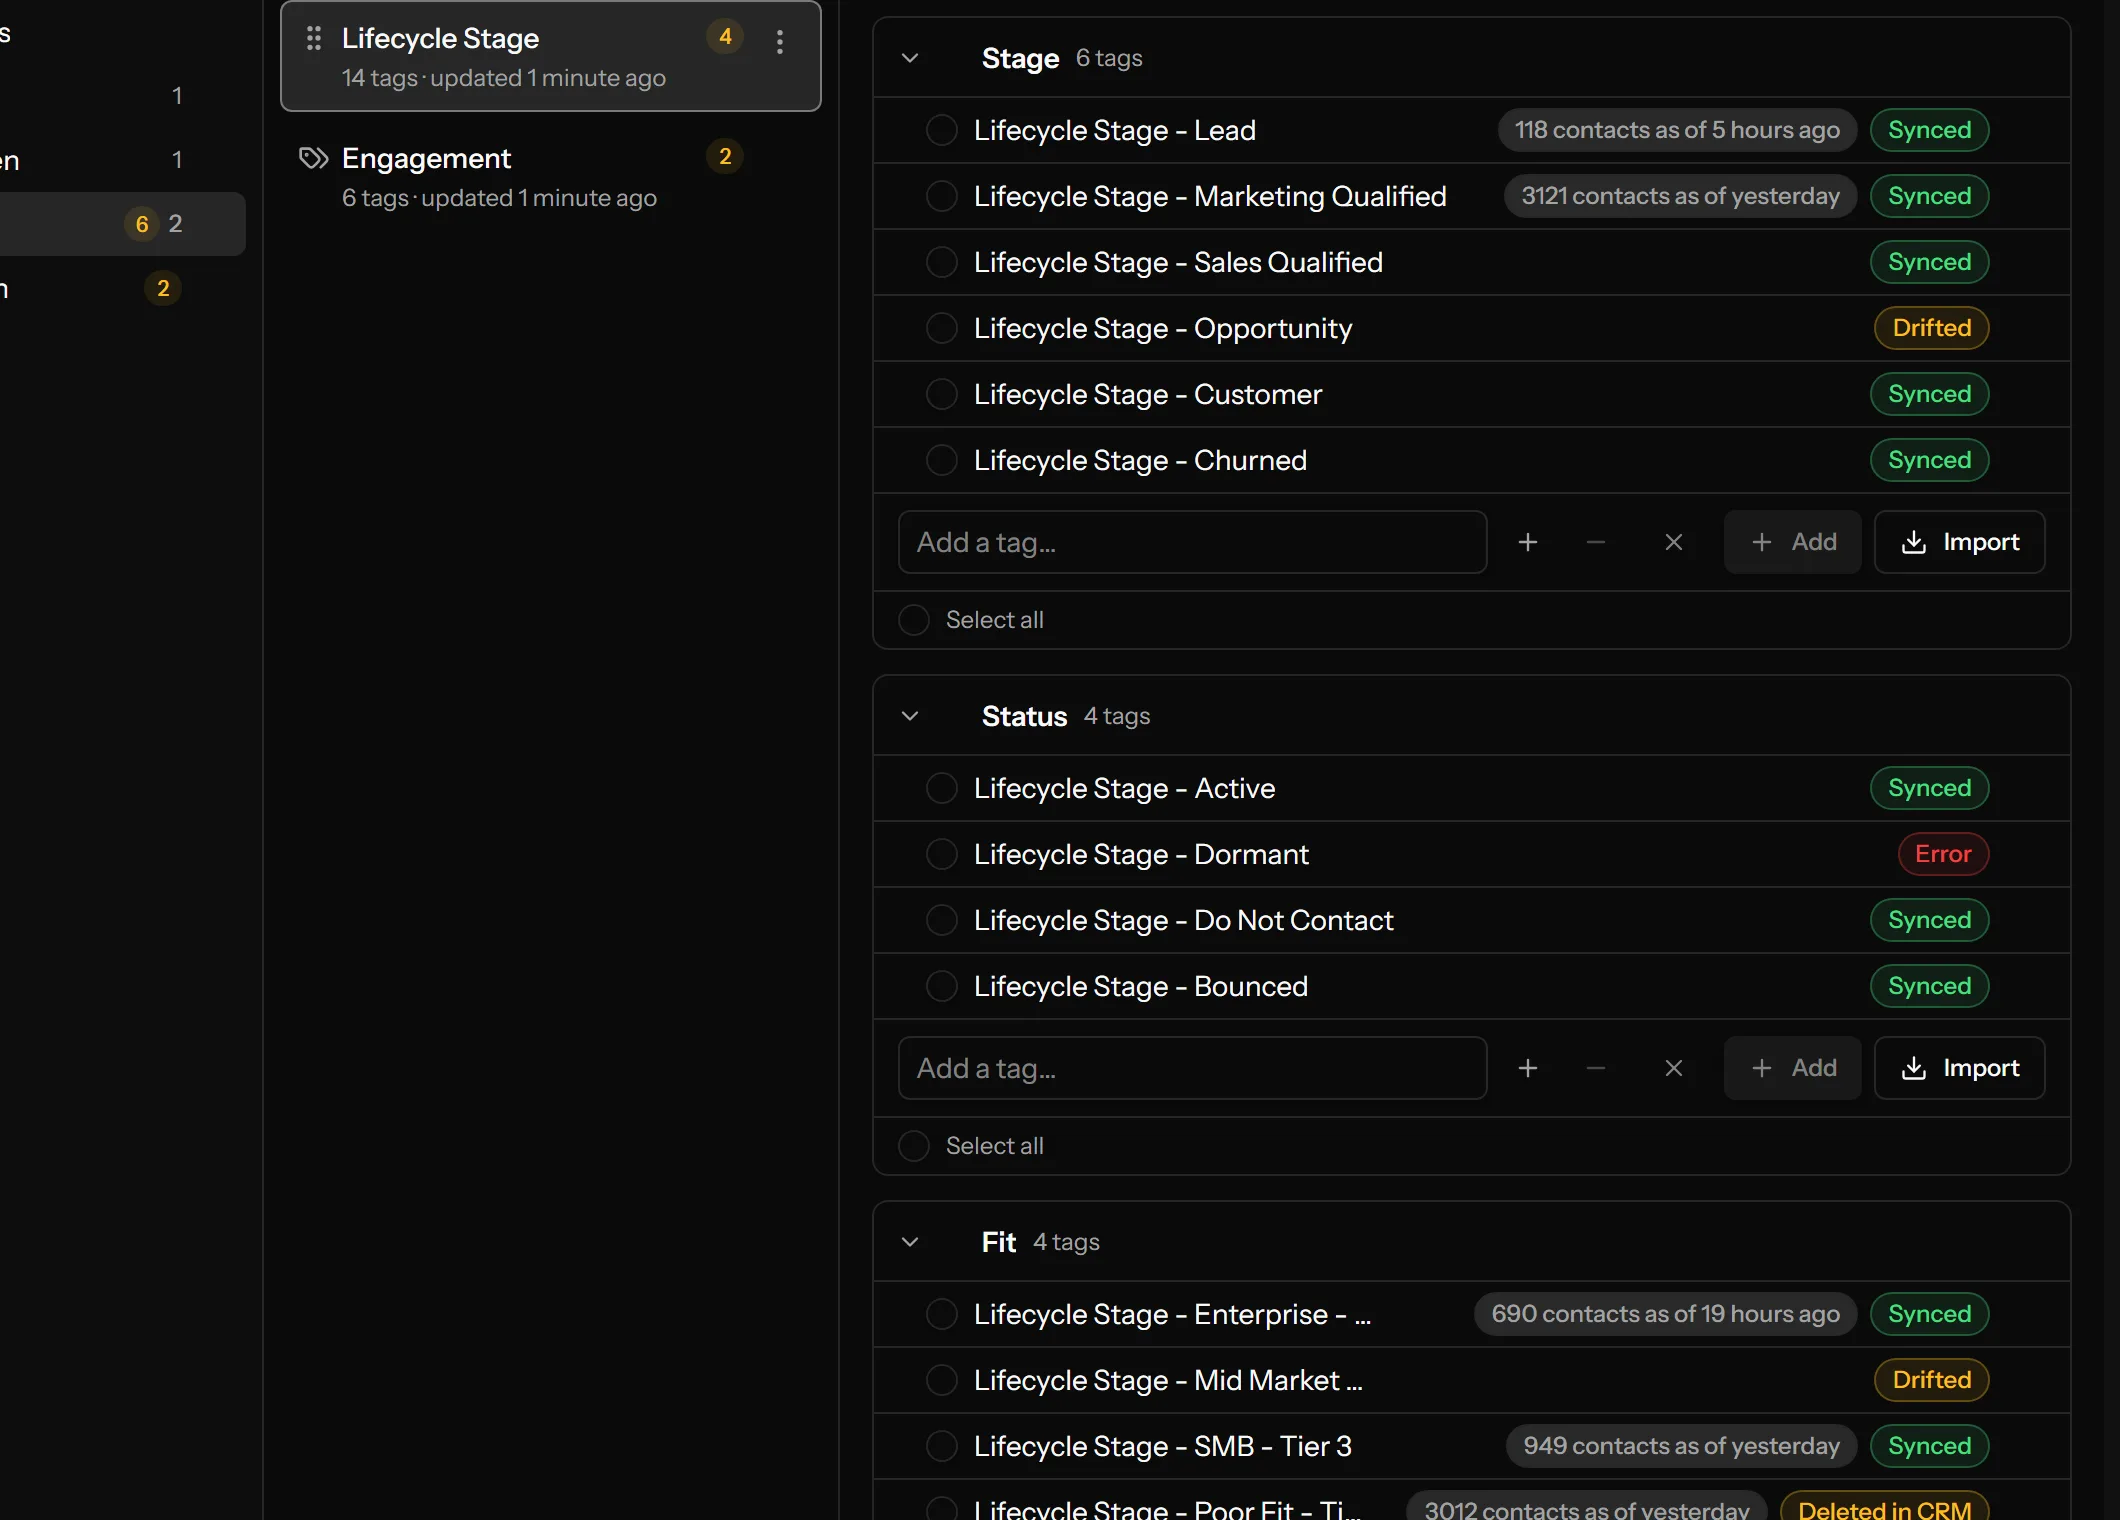Toggle Select all in the Status group
Screen dimensions: 2120x1520
[x=913, y=1146]
